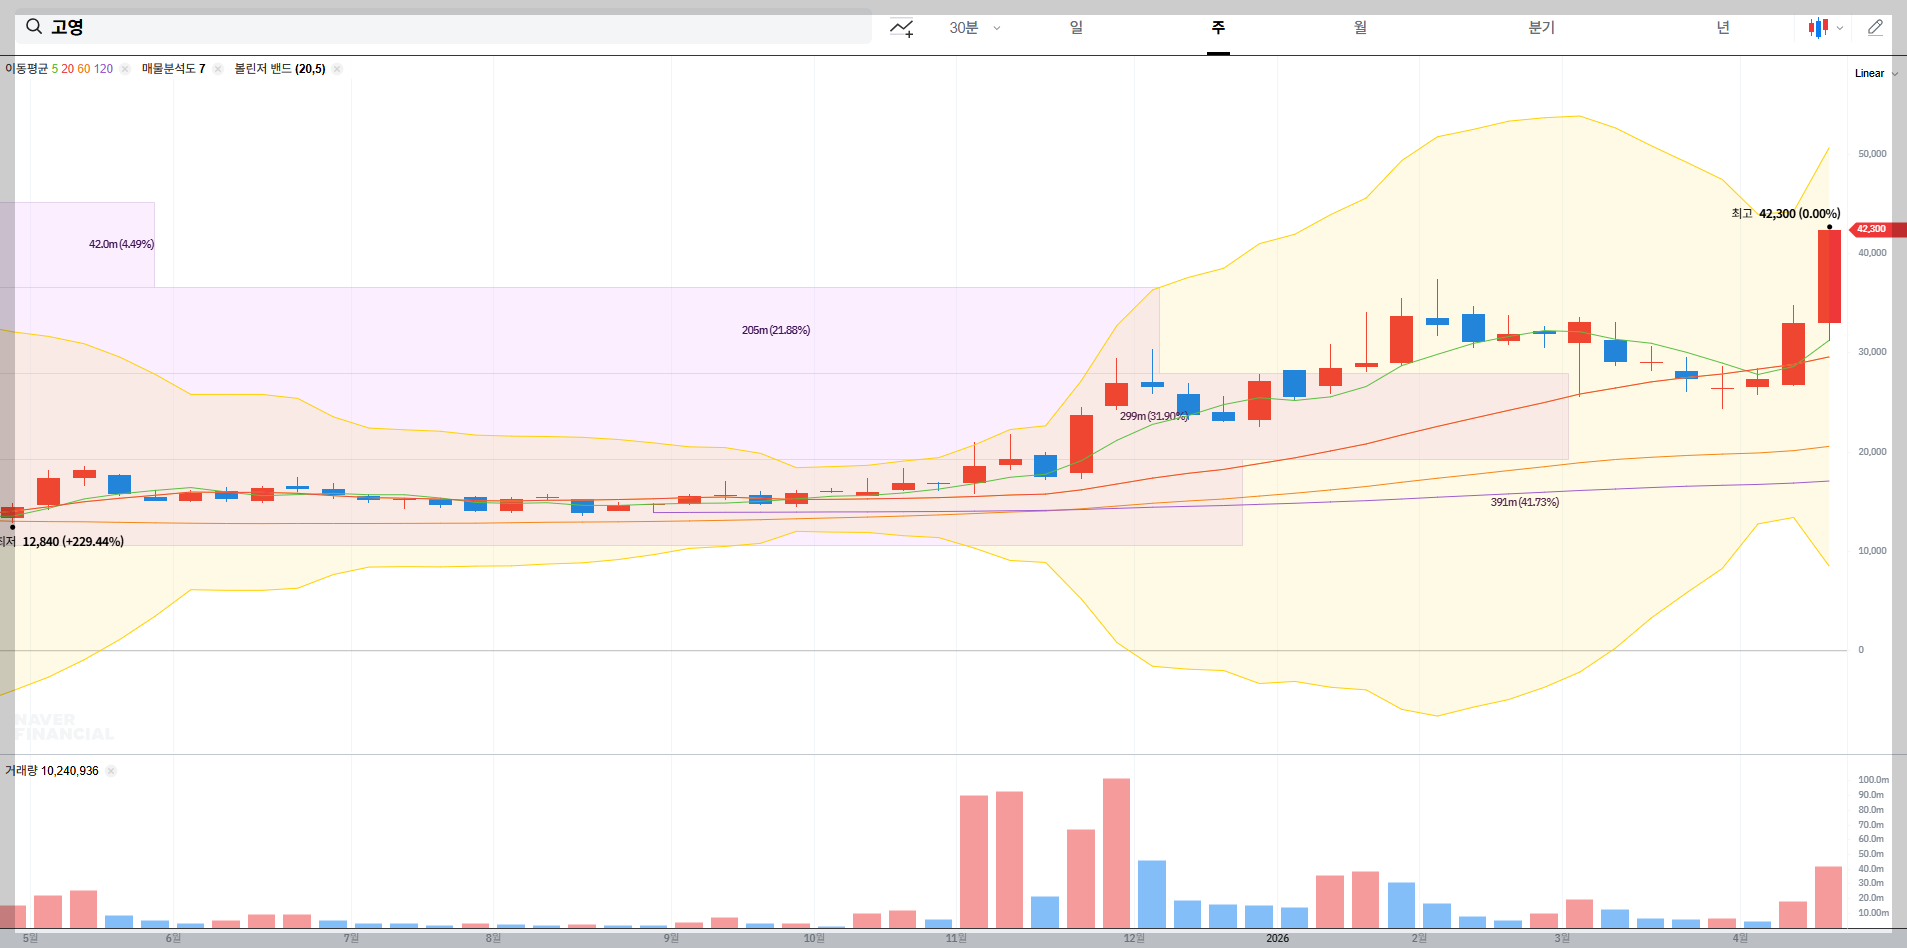Switch to the 일 daily chart tab
Screen dimensions: 1907x948
[x=1076, y=27]
